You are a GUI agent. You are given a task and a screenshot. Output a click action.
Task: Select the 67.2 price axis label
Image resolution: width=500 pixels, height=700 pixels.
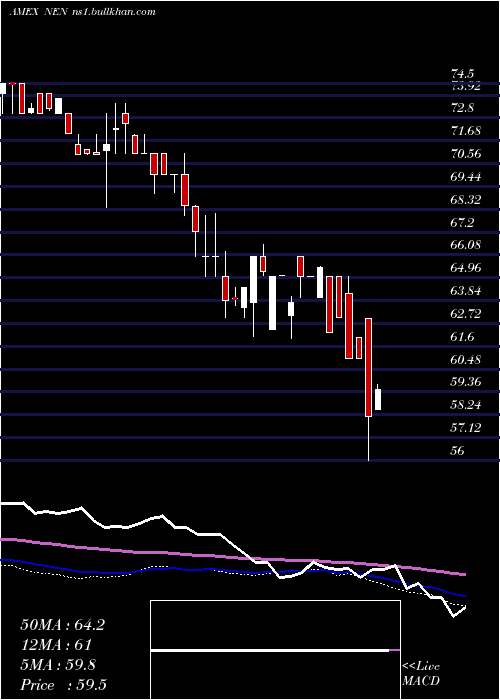tap(462, 222)
